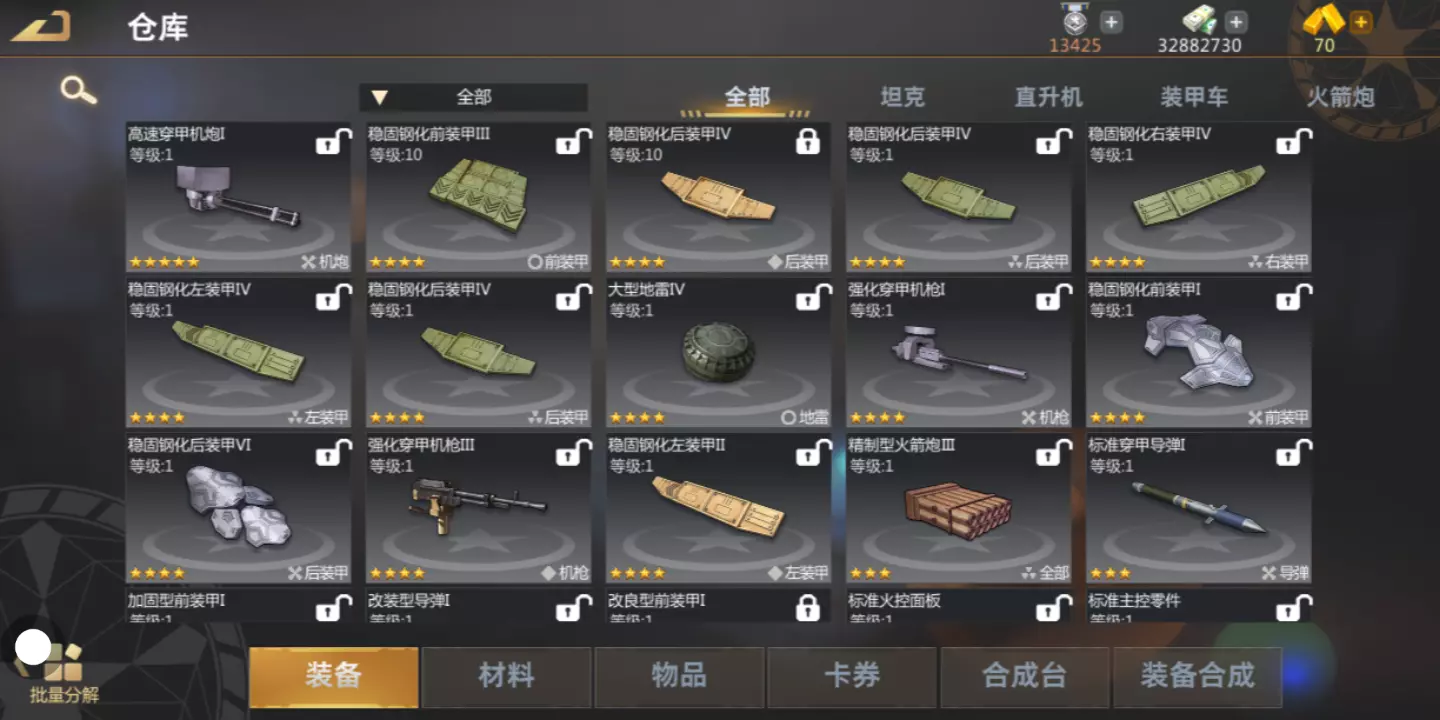Toggle lock on 高速穿甲机炮I

tap(333, 143)
